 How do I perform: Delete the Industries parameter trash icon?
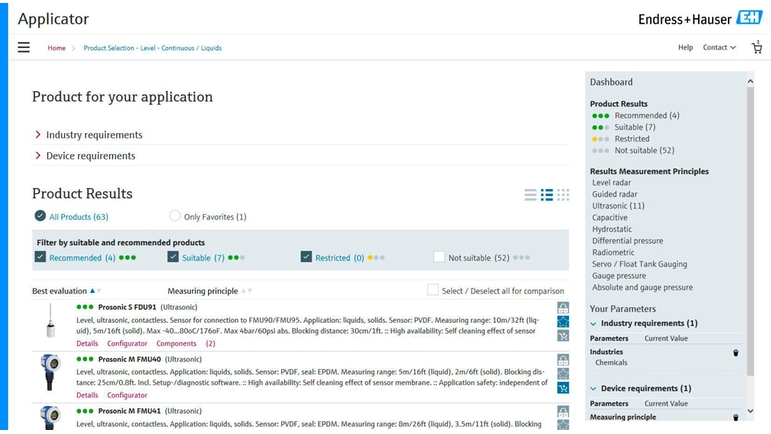(736, 353)
